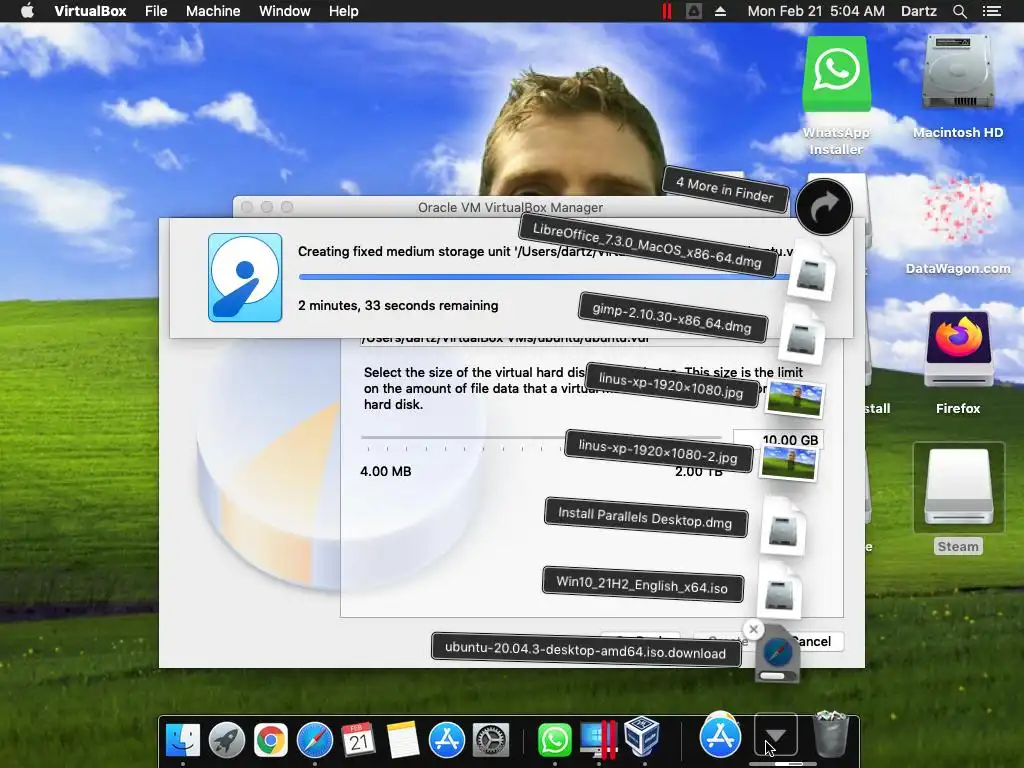This screenshot has width=1024, height=768.
Task: Open Safari compass icon in Dock
Action: [x=315, y=740]
